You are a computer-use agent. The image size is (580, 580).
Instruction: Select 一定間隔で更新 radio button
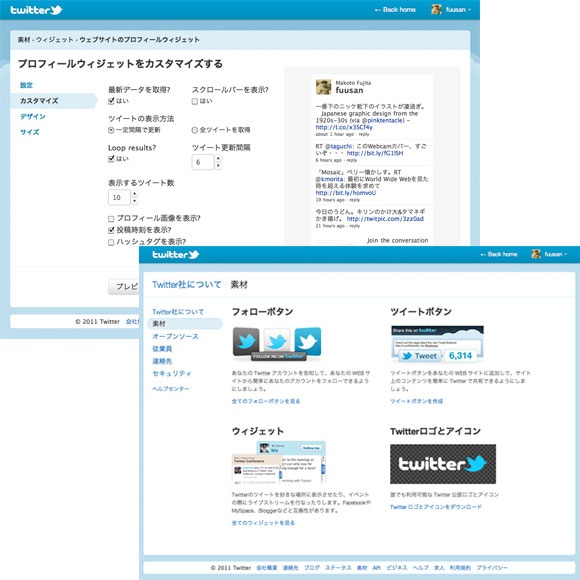click(x=111, y=130)
